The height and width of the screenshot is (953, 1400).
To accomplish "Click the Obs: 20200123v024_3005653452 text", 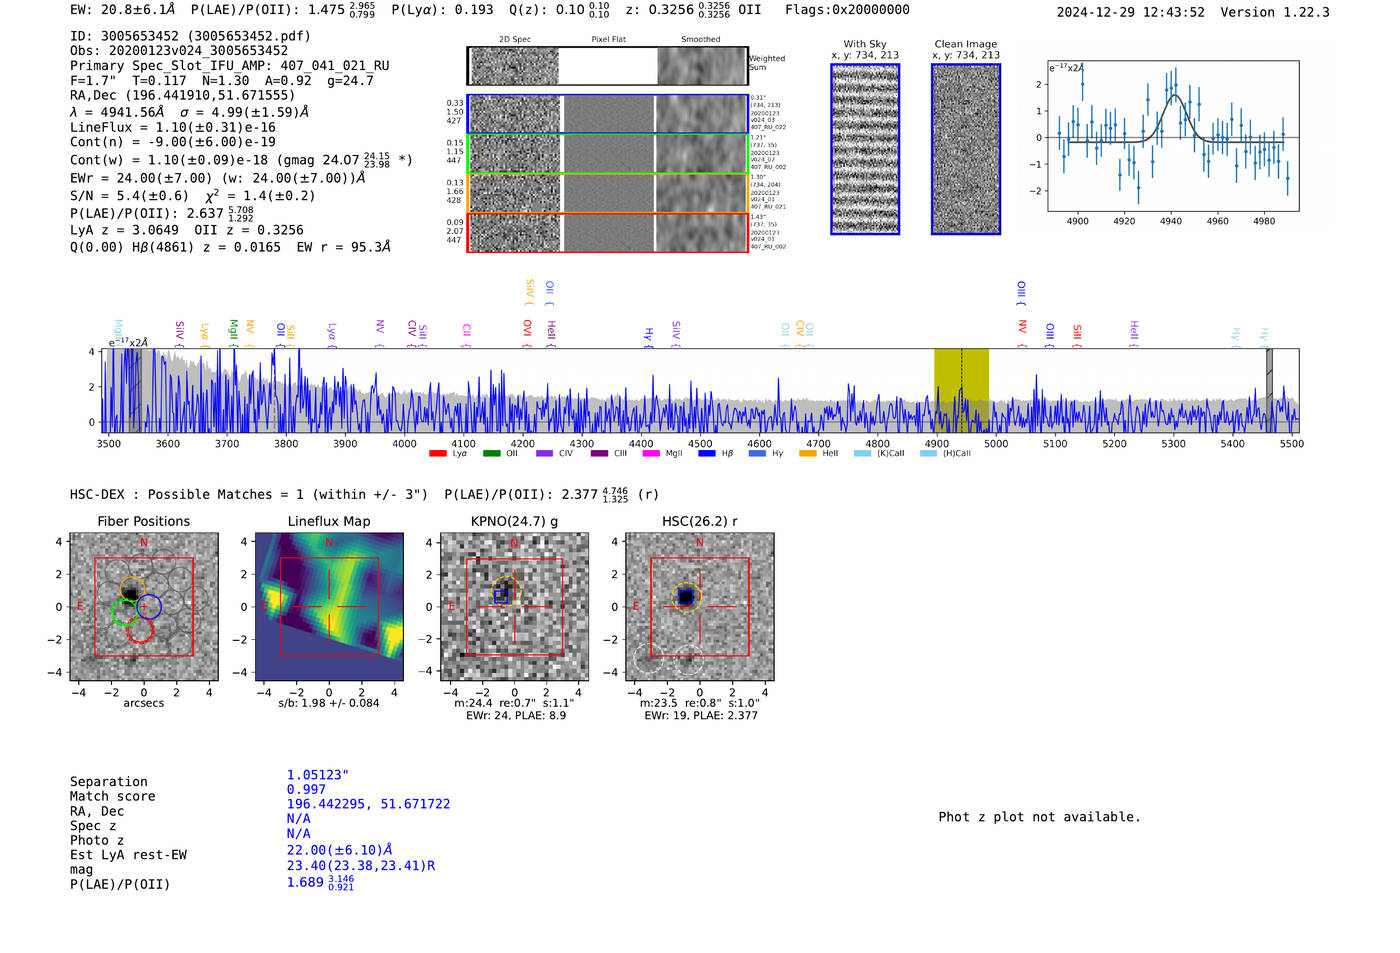I will point(179,51).
